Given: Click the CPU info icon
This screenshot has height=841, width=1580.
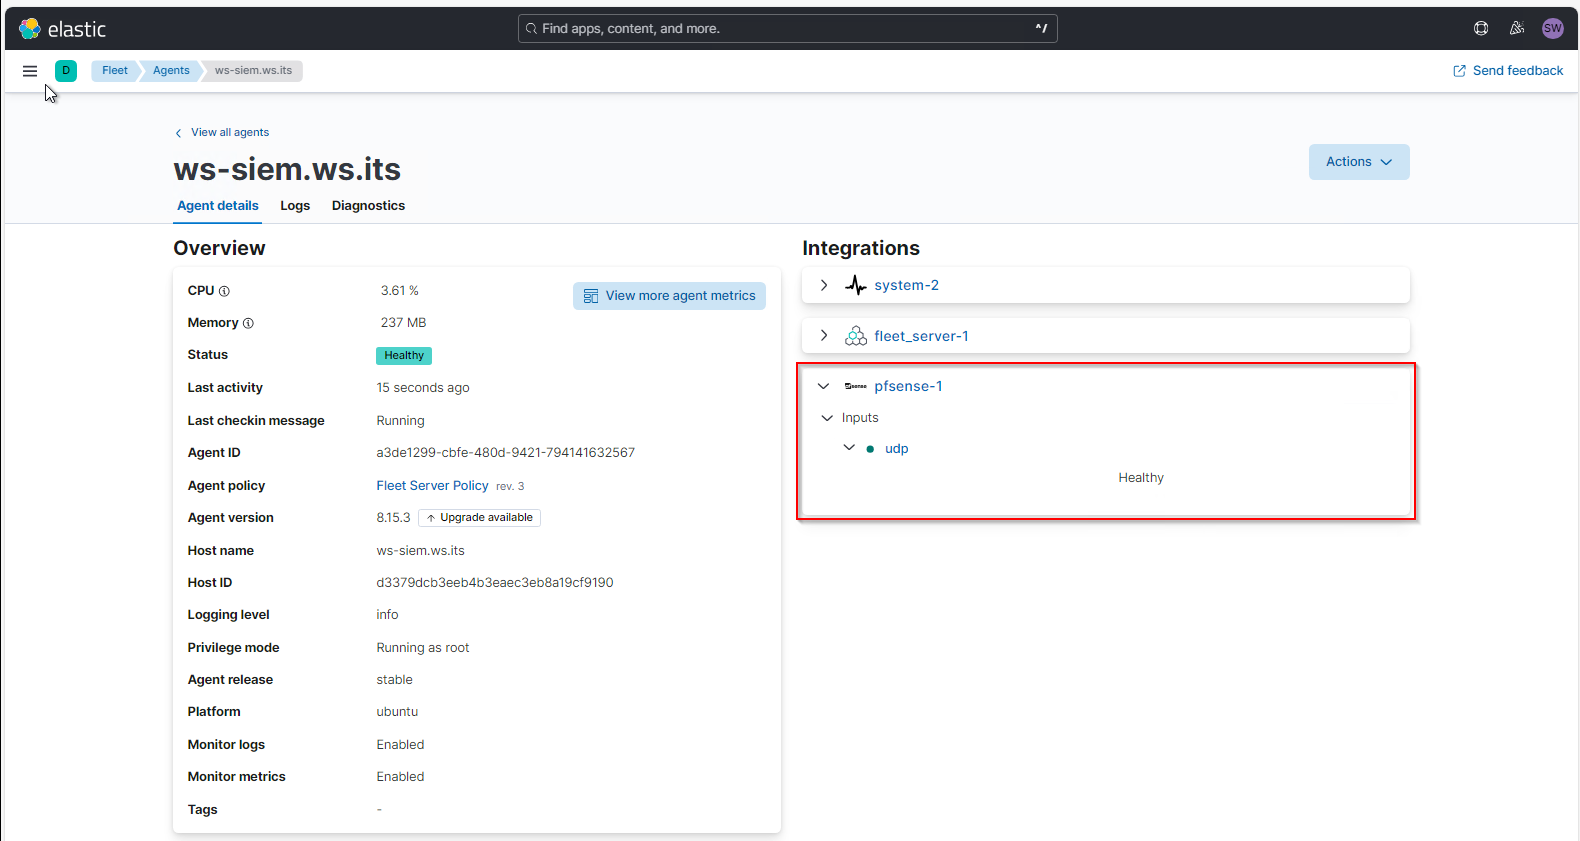Looking at the screenshot, I should click(224, 291).
